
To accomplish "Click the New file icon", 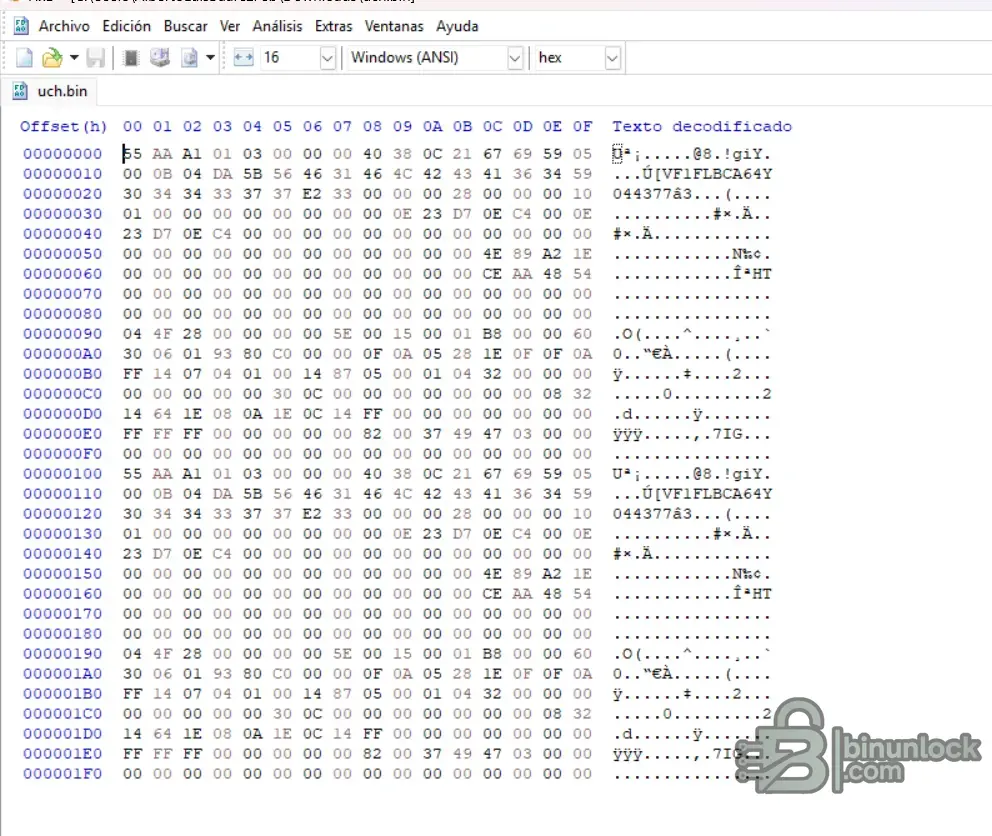I will point(24,58).
